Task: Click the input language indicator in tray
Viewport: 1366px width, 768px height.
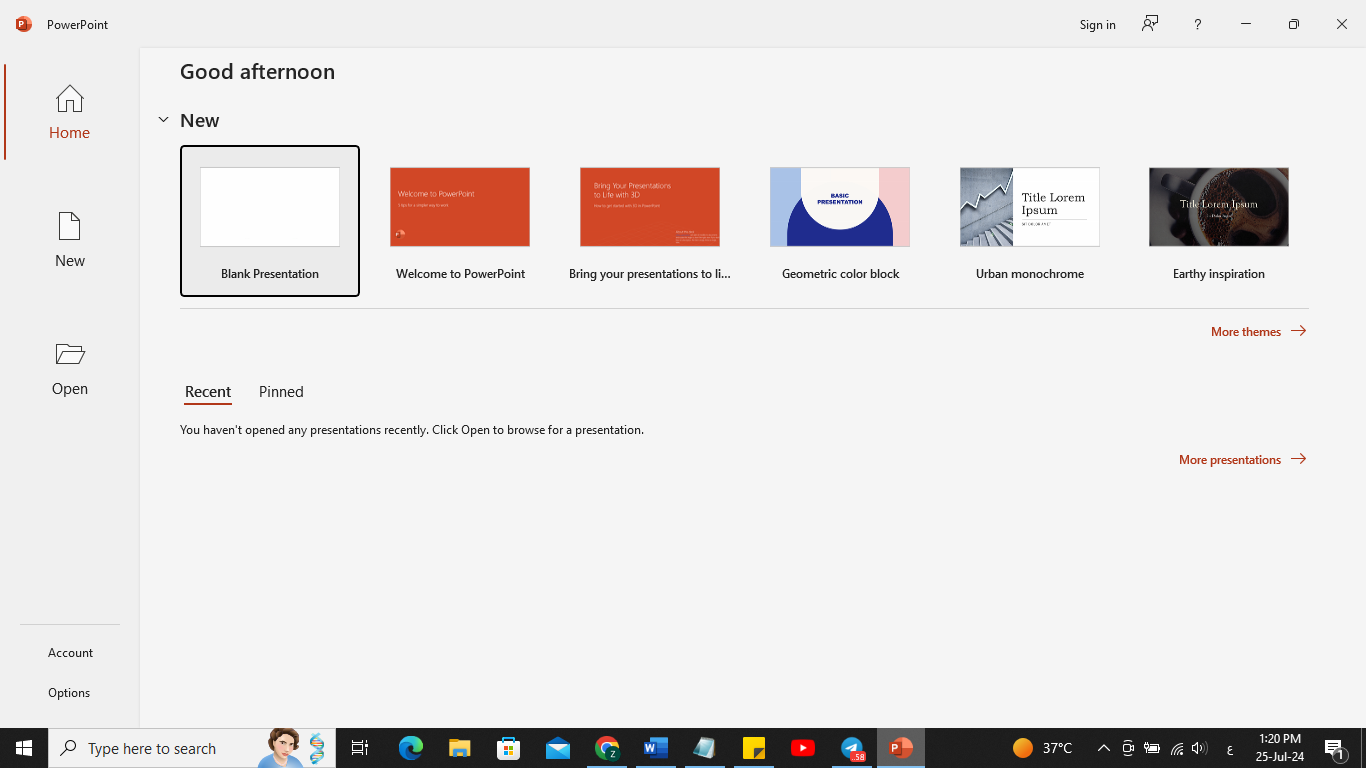Action: [x=1229, y=749]
